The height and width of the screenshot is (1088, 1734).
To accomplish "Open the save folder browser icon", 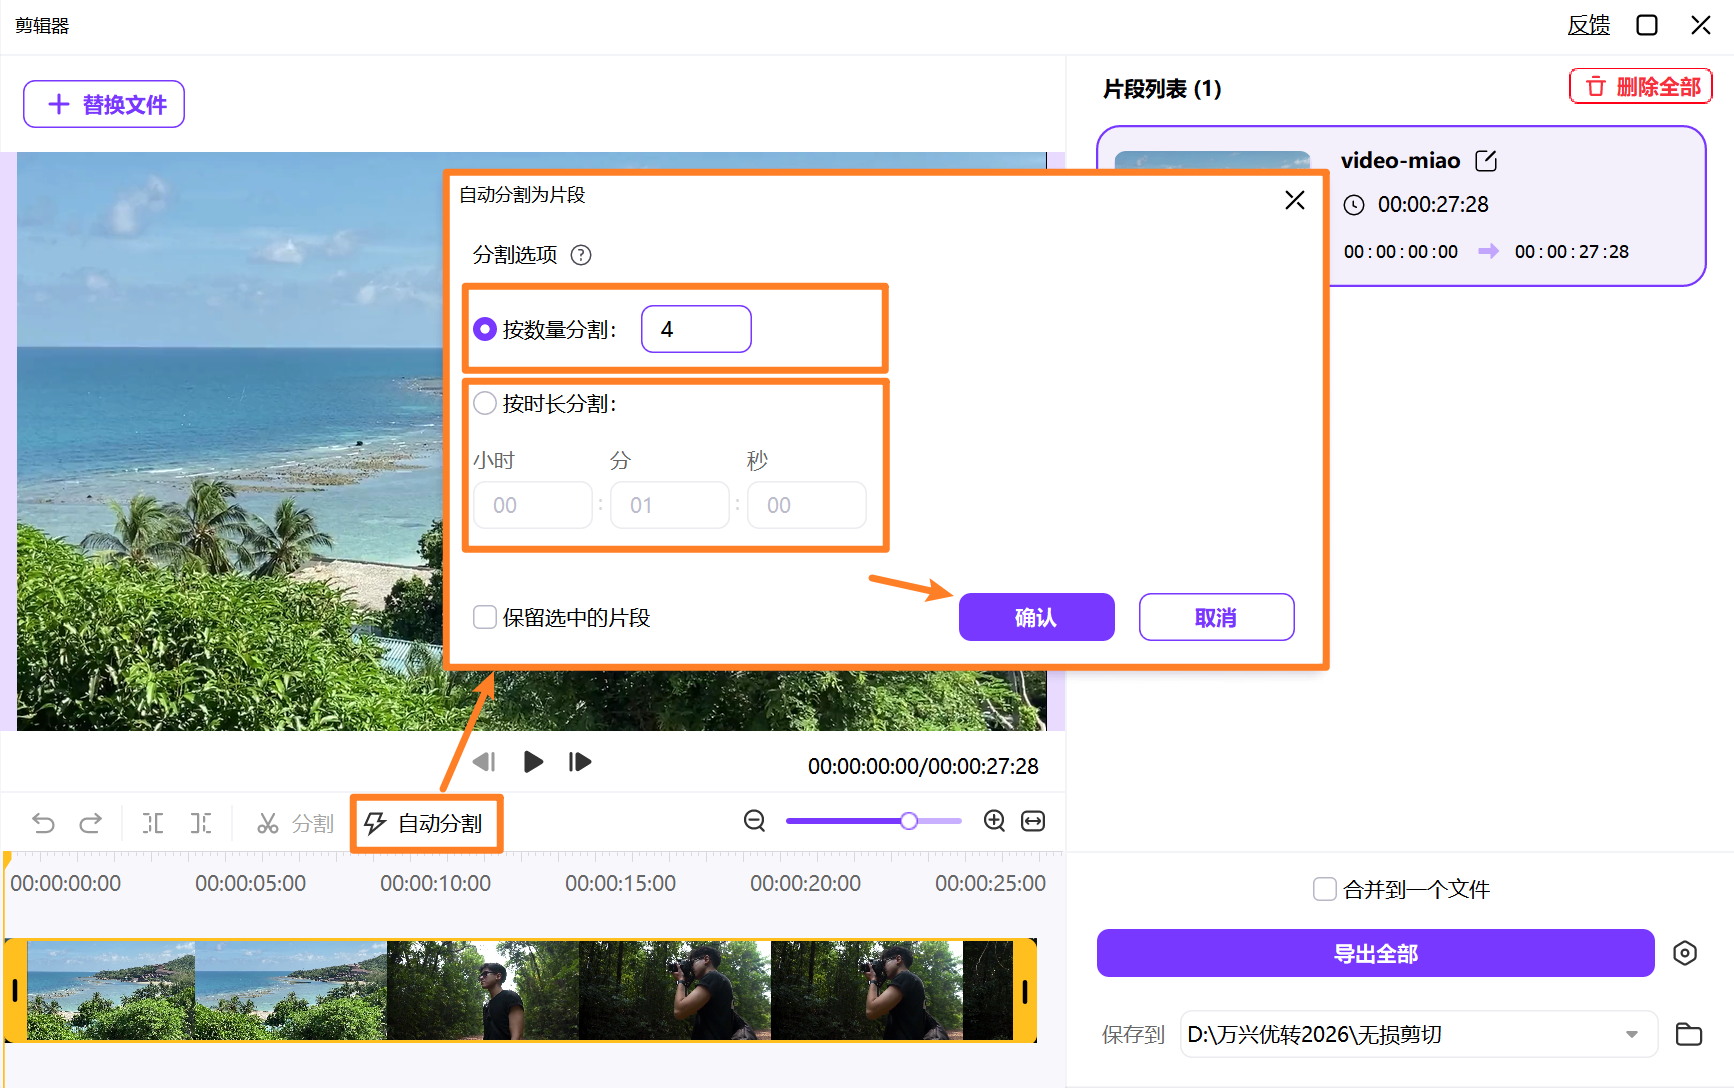I will [1689, 1034].
